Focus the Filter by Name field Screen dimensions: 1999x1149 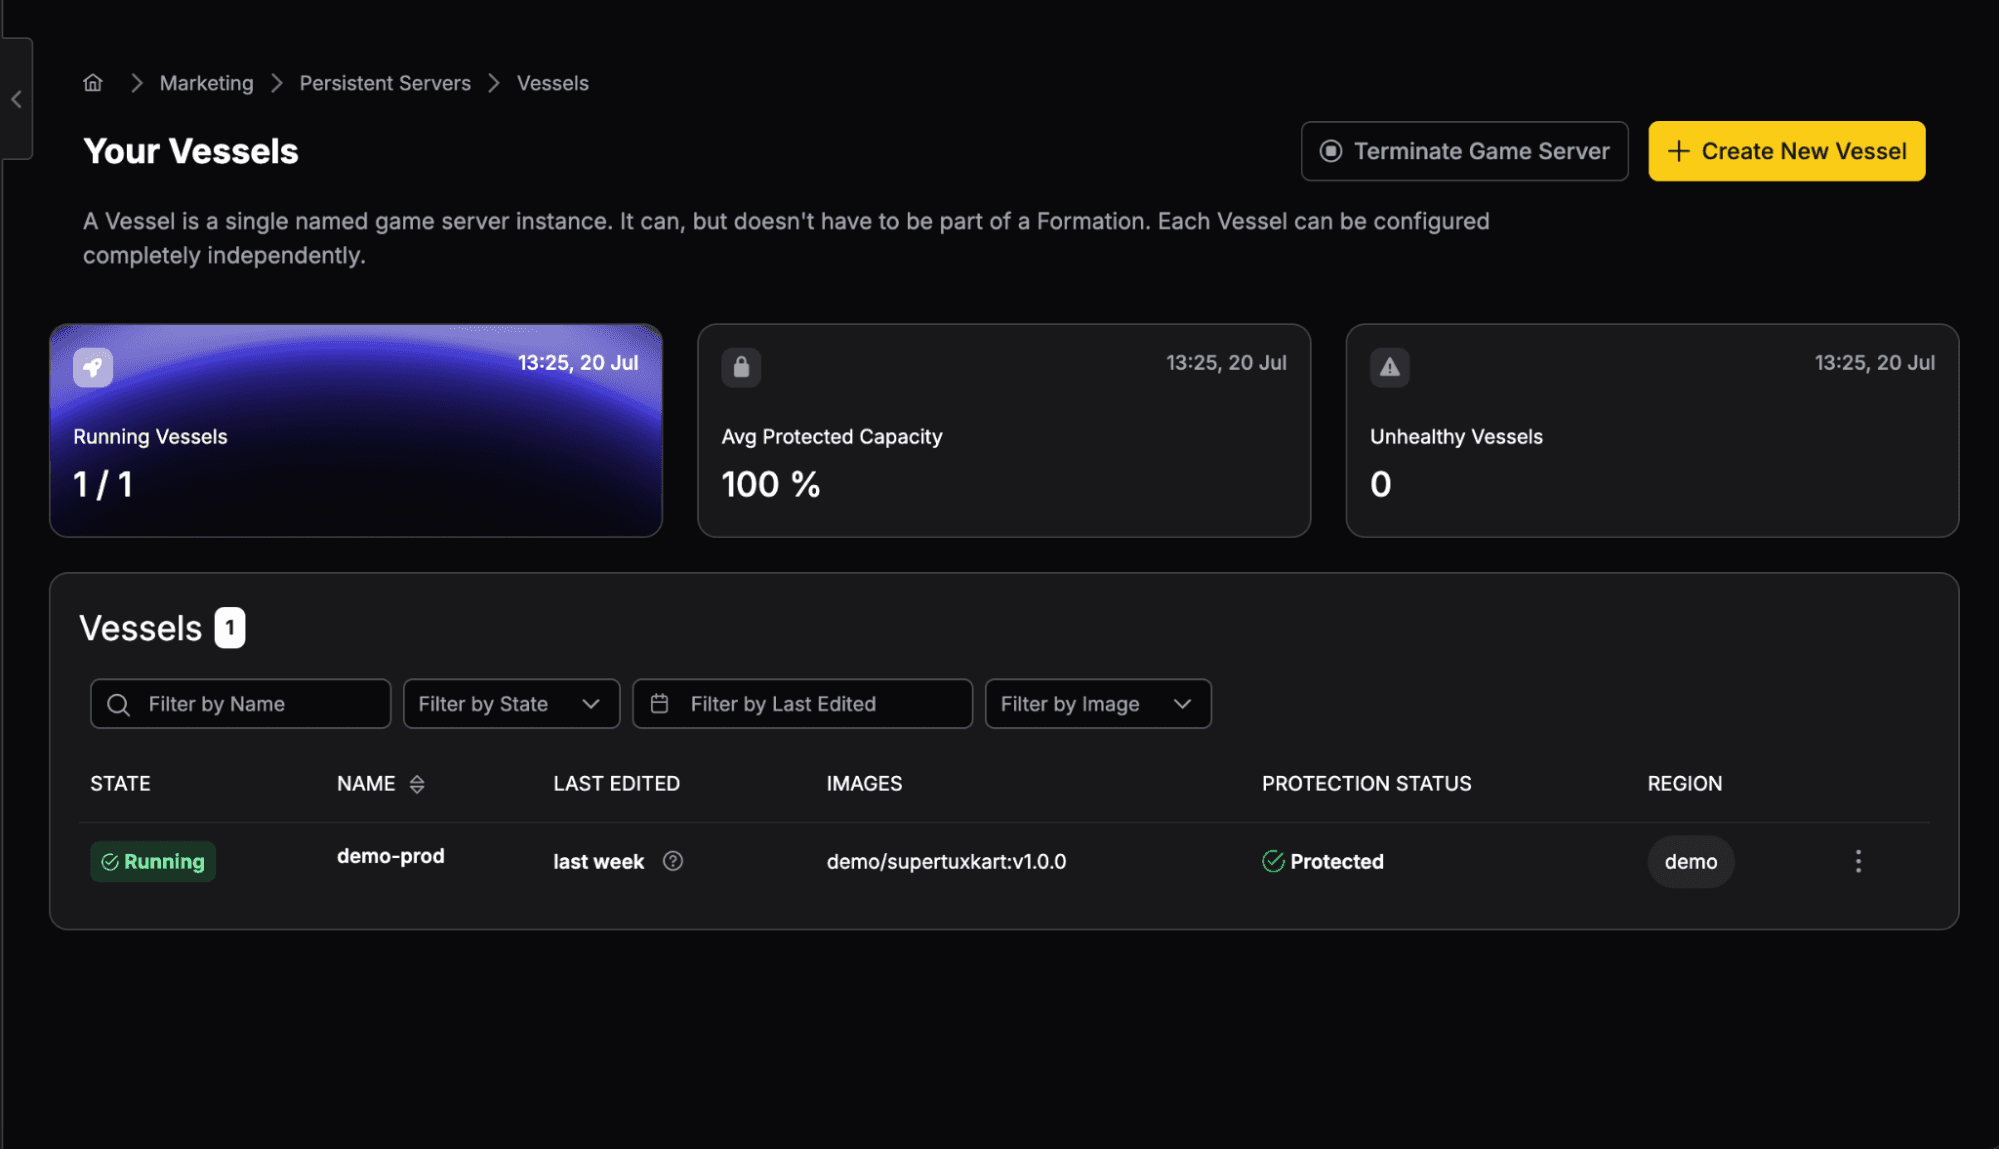point(240,704)
